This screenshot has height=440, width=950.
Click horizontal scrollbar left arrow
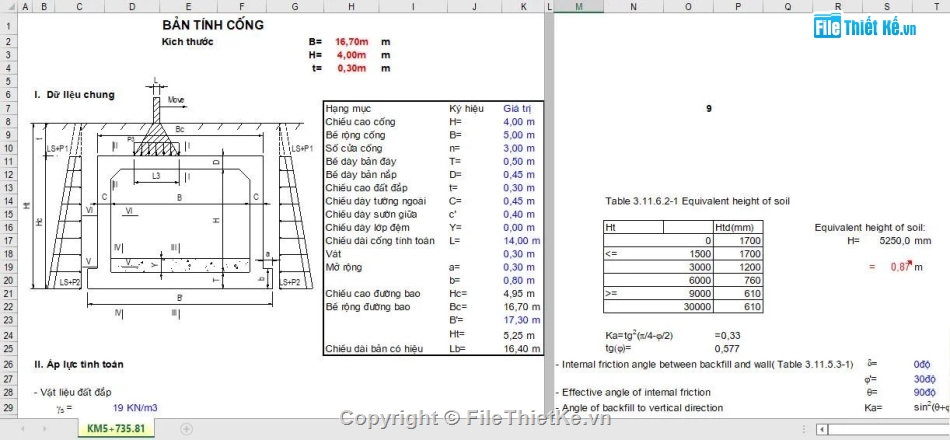pyautogui.click(x=822, y=429)
